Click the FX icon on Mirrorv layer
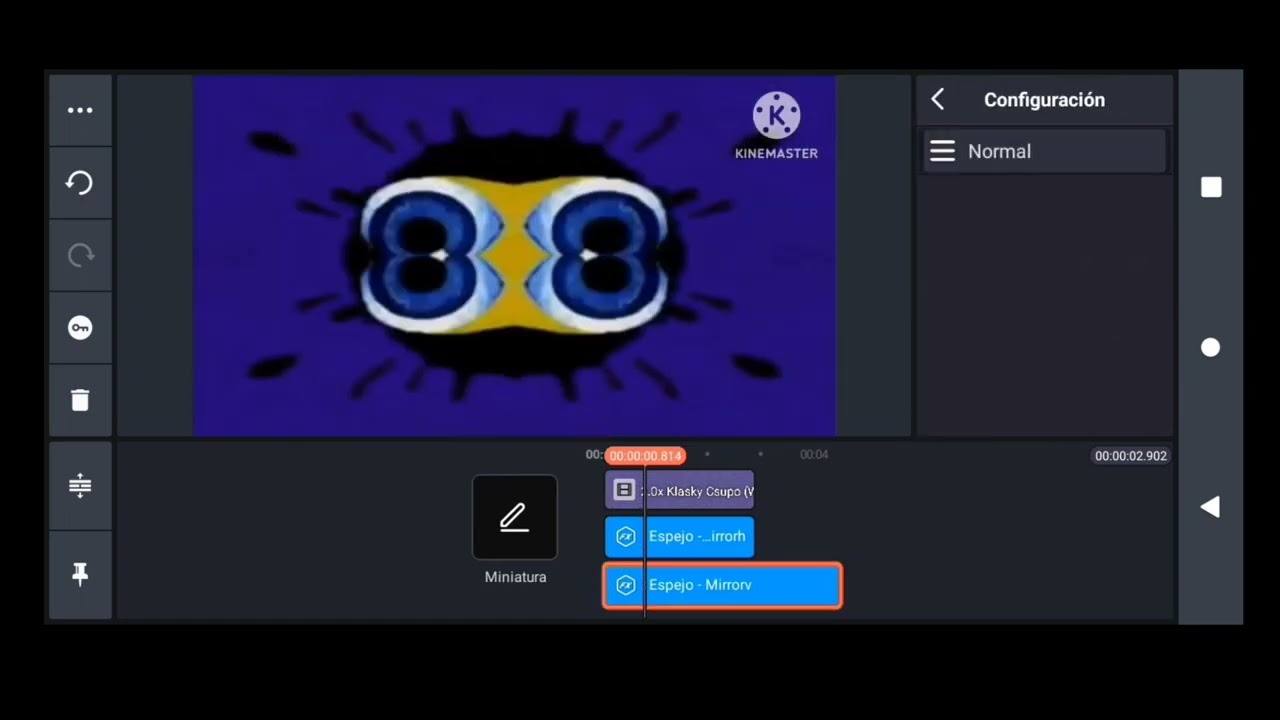 click(626, 585)
